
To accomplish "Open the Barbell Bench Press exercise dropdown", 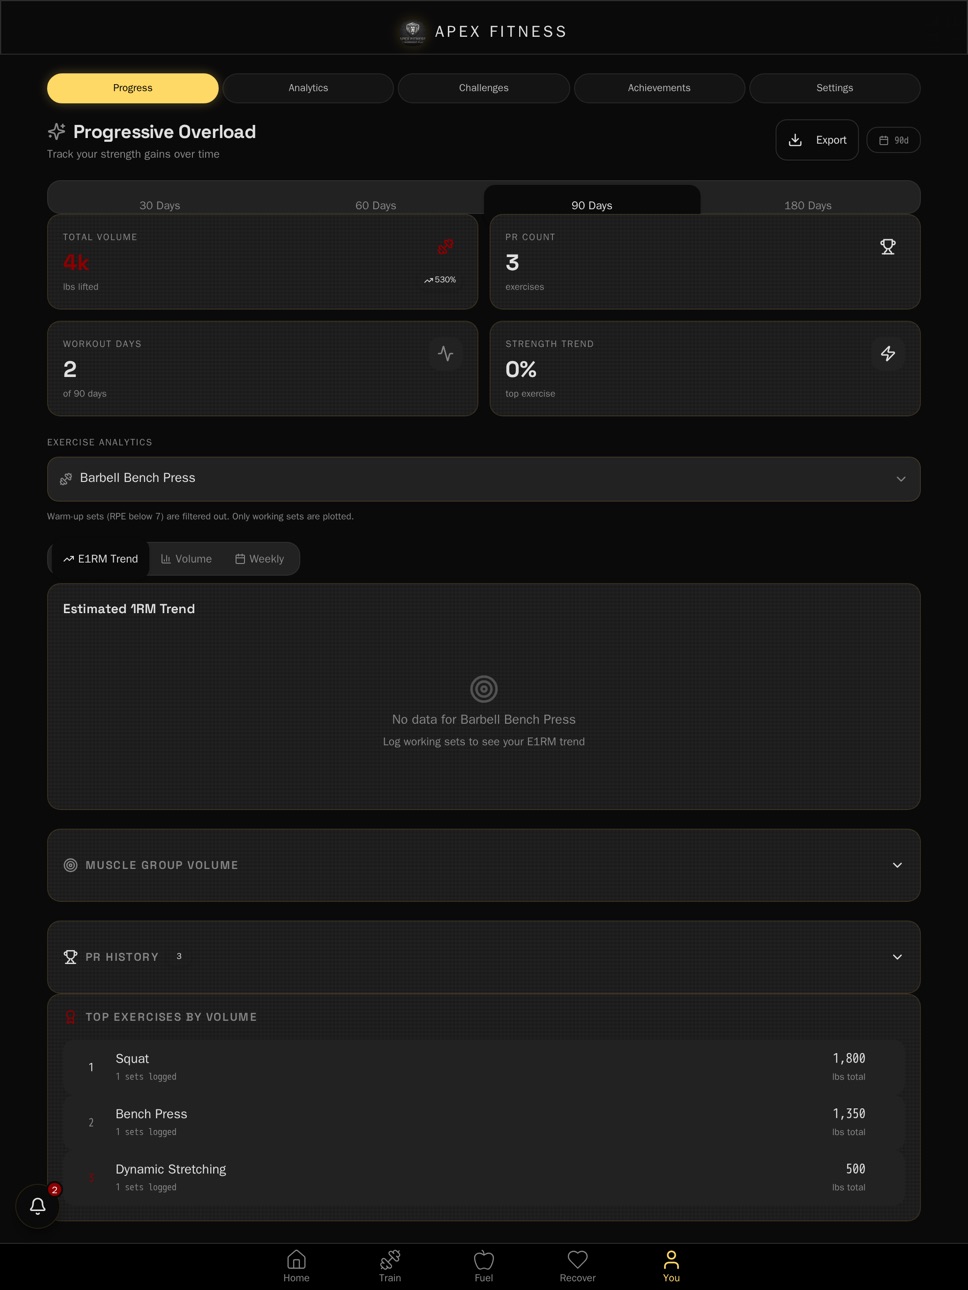I will click(484, 479).
